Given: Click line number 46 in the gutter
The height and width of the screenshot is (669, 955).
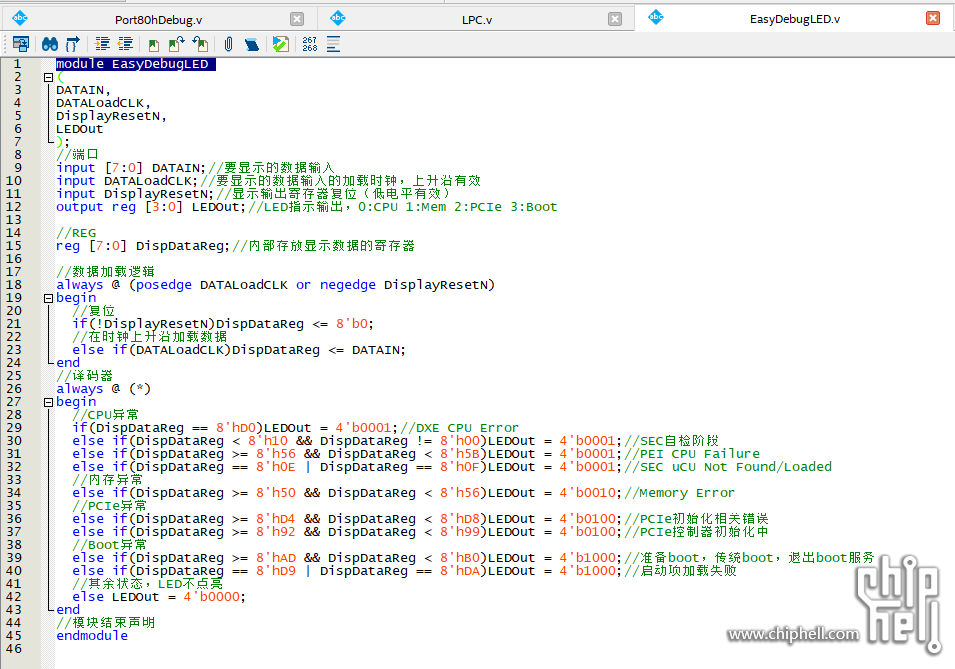Looking at the screenshot, I should tap(13, 649).
